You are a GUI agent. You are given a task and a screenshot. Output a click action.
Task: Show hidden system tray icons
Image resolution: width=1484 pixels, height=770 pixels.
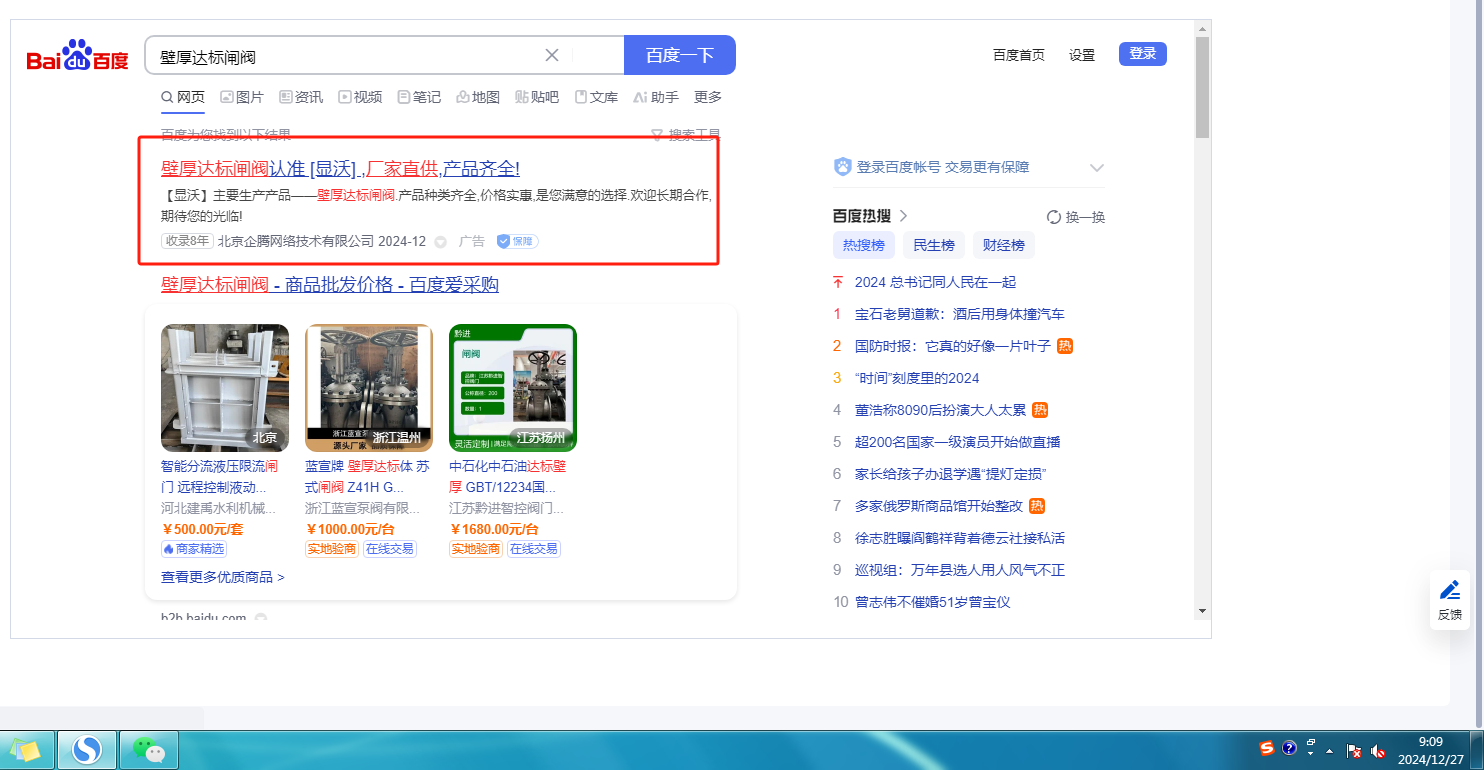1329,750
